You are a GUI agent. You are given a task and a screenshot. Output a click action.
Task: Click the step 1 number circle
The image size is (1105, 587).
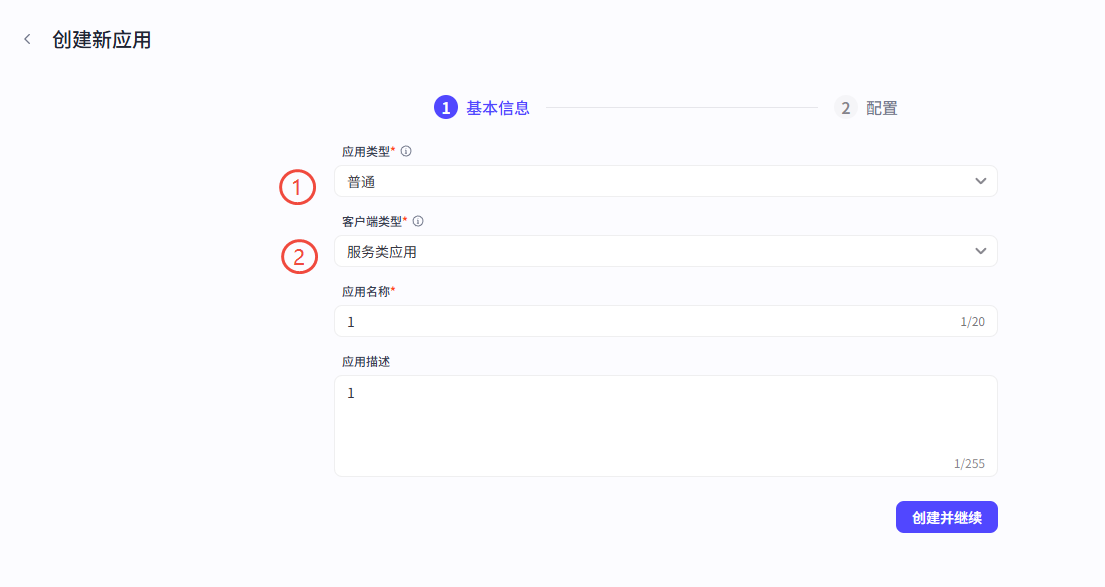(445, 108)
